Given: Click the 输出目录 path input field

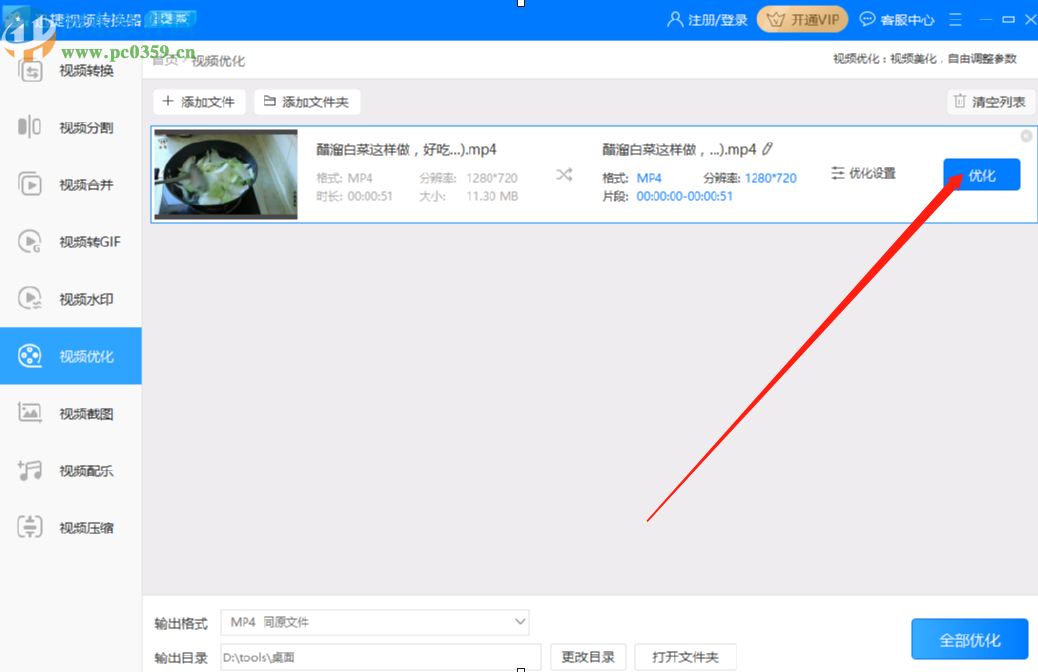Looking at the screenshot, I should coord(381,657).
